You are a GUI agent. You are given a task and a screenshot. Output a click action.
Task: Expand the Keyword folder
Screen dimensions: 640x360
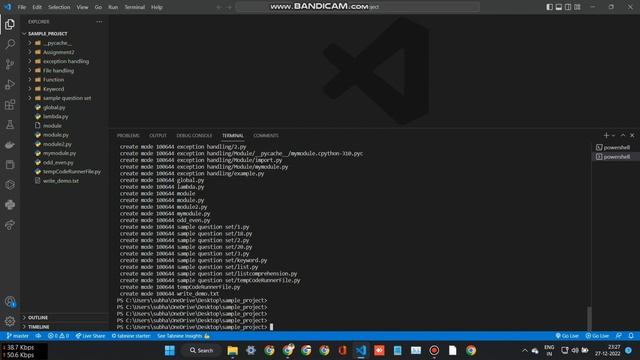tap(53, 89)
